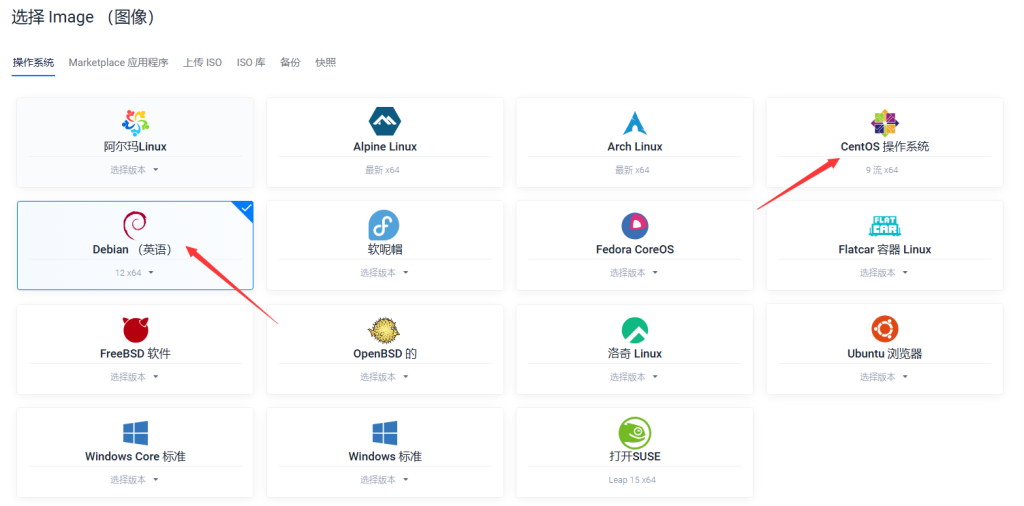Click the Debian red swirl logo
The width and height of the screenshot is (1024, 506).
coord(135,225)
